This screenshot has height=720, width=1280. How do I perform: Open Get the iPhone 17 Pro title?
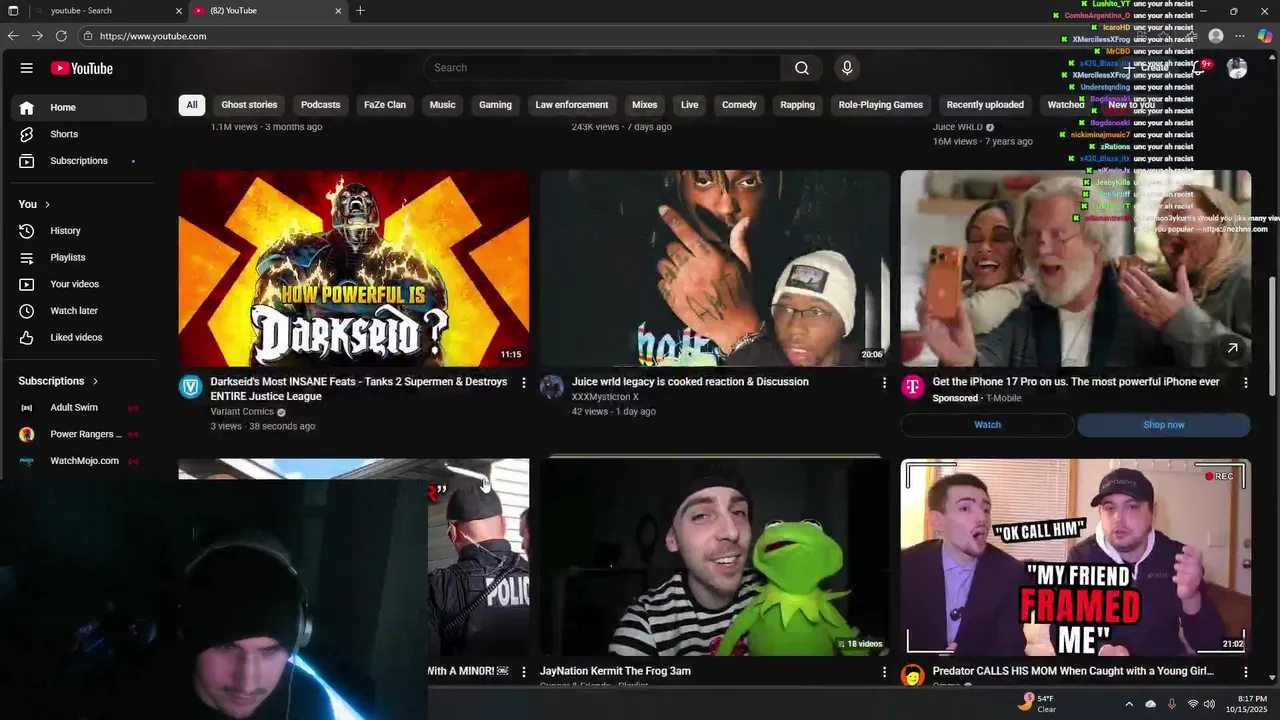pos(1076,382)
